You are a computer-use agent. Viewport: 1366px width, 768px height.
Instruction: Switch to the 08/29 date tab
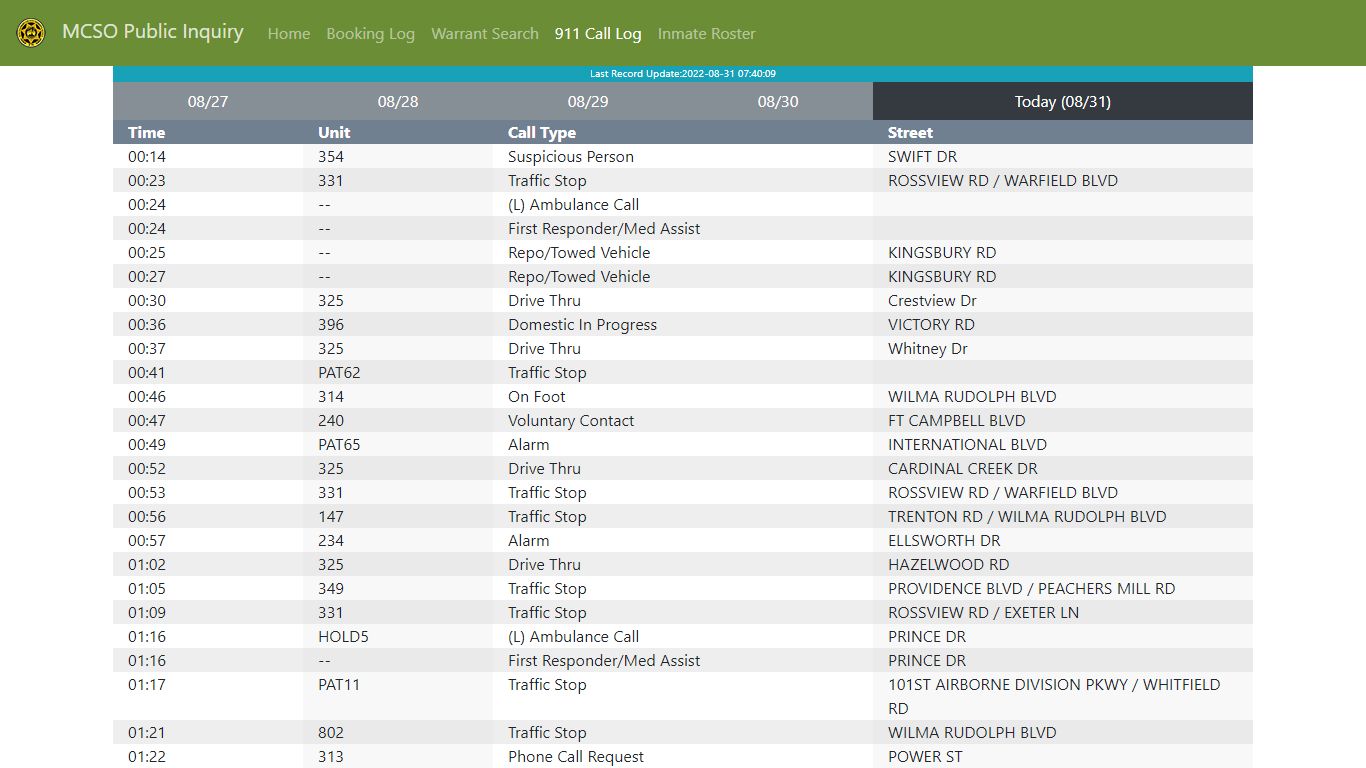click(x=588, y=101)
